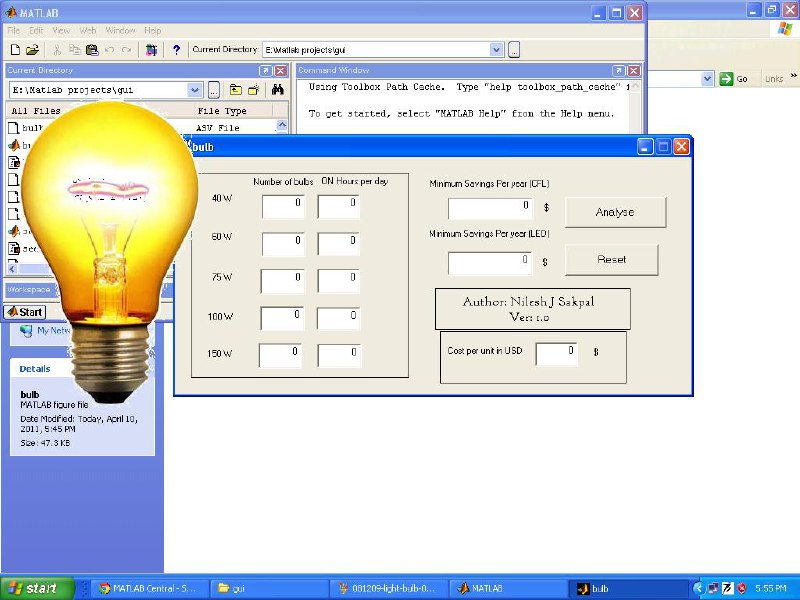This screenshot has height=600, width=800.
Task: Sort by the All Files column header
Action: click(x=36, y=111)
